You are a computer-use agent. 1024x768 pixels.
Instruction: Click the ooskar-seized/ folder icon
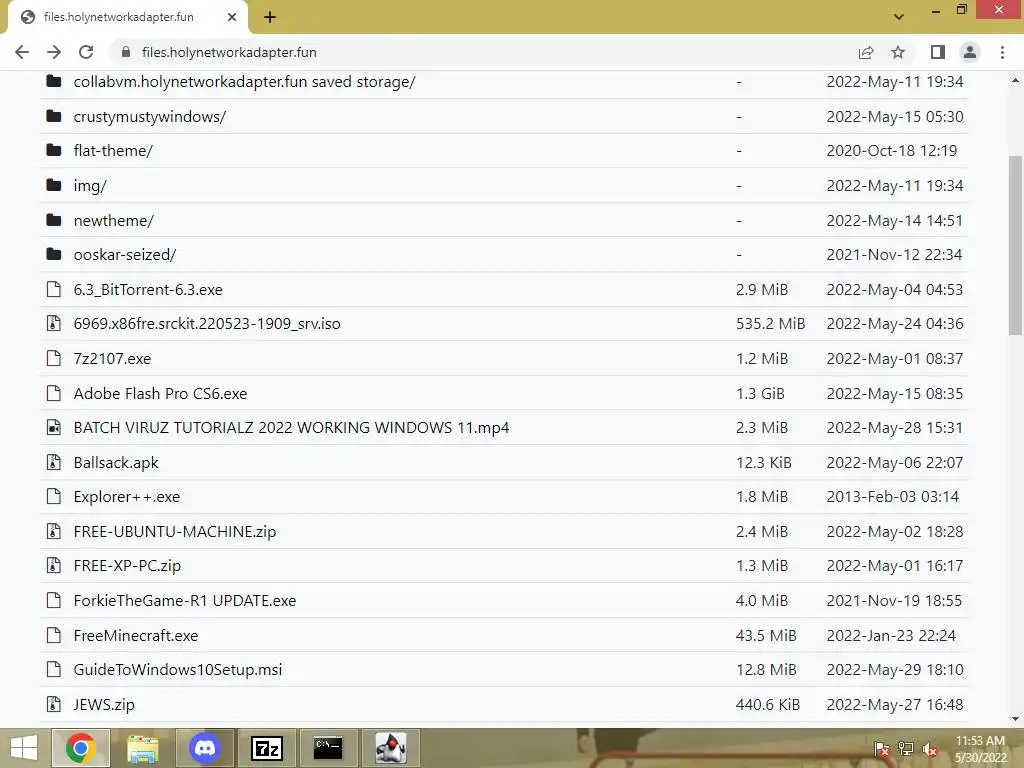click(x=54, y=254)
